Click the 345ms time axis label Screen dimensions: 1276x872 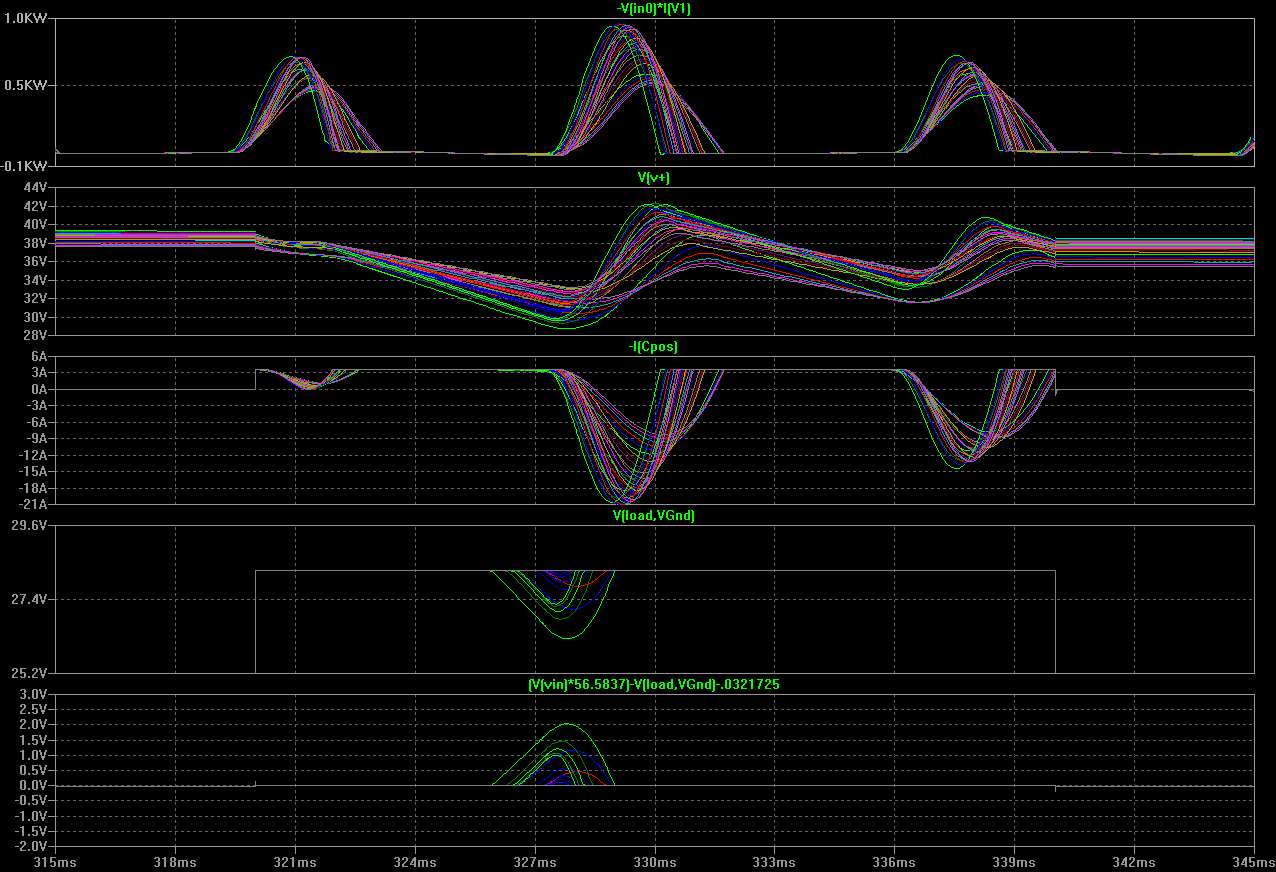point(1253,862)
